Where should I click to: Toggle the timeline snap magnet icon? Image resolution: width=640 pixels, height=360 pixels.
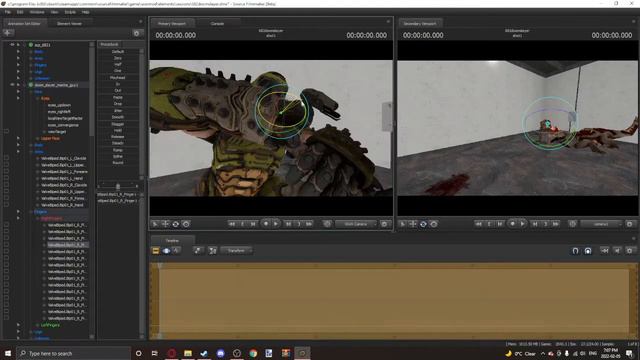(575, 251)
